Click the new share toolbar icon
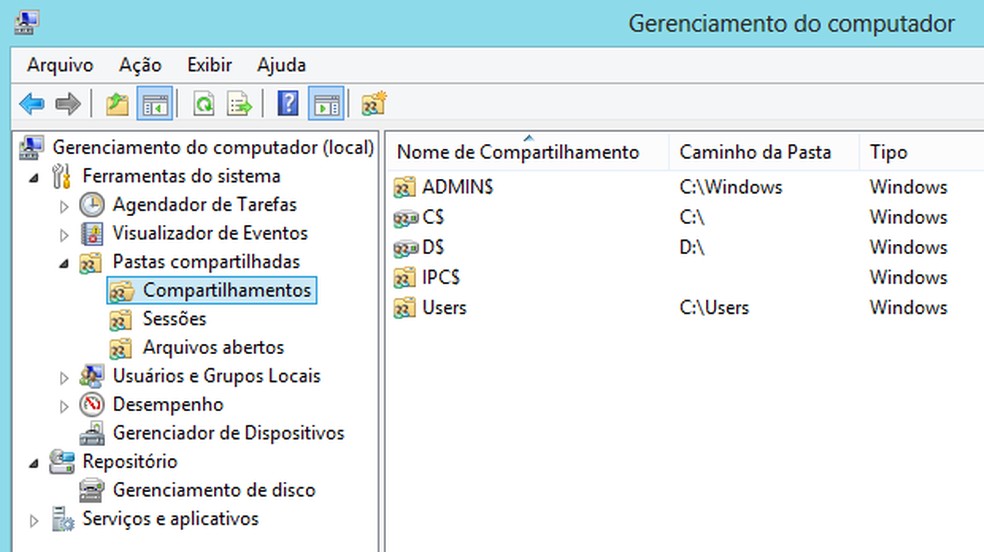Image resolution: width=984 pixels, height=552 pixels. 374,103
